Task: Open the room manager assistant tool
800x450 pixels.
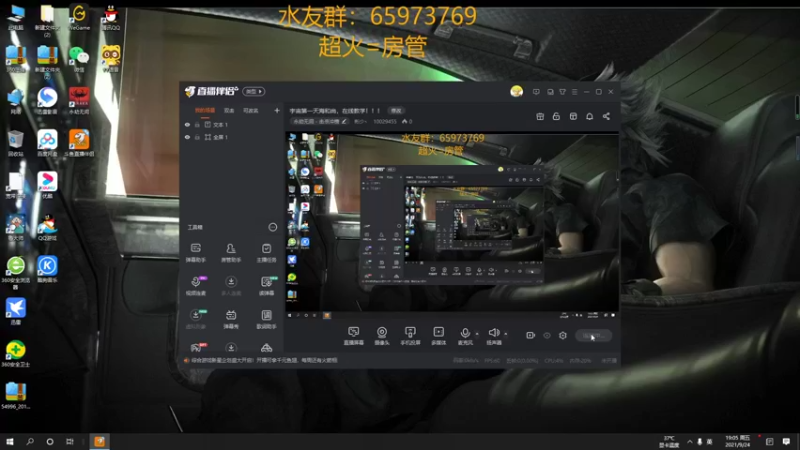Action: (231, 253)
